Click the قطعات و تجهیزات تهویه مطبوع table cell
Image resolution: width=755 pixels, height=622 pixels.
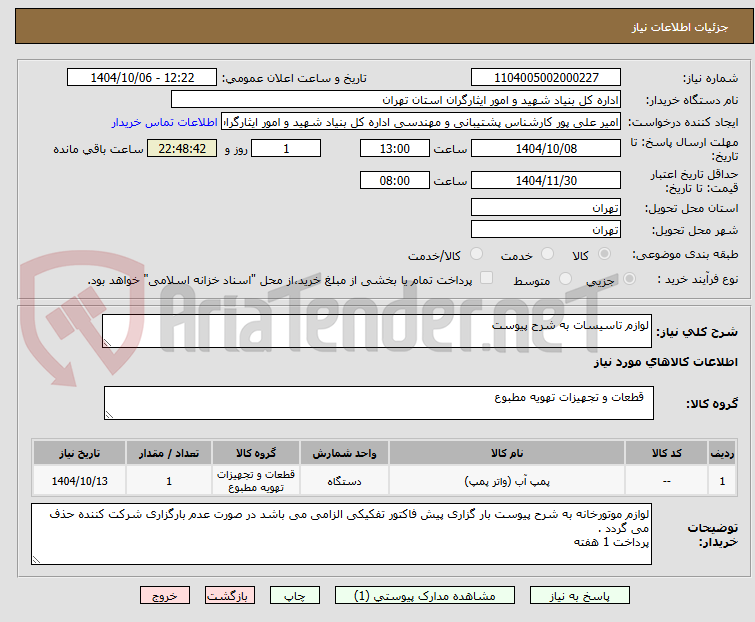(x=256, y=481)
